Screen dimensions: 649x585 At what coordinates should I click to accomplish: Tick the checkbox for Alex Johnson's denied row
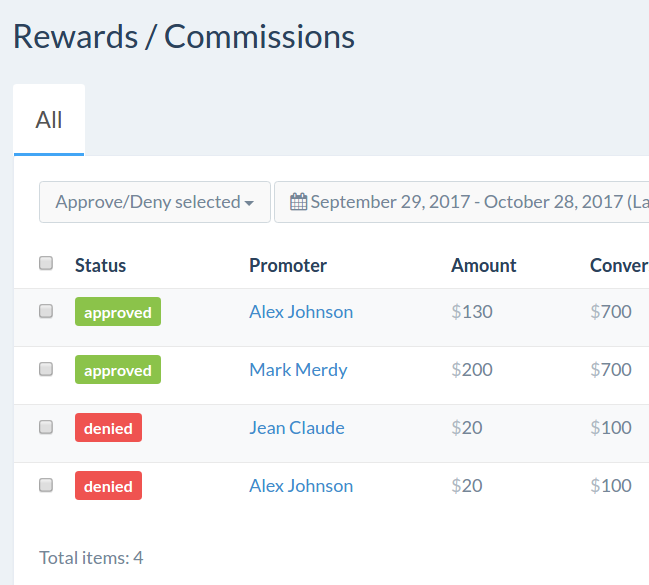coord(46,485)
